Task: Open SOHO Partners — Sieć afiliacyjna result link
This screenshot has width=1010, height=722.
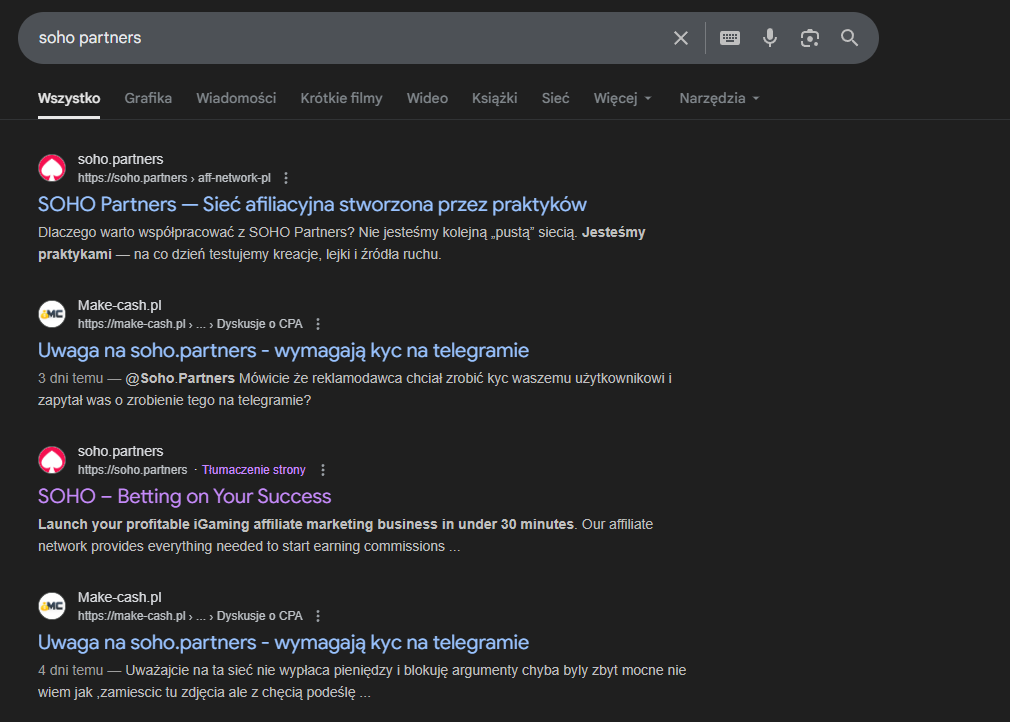Action: pos(312,204)
